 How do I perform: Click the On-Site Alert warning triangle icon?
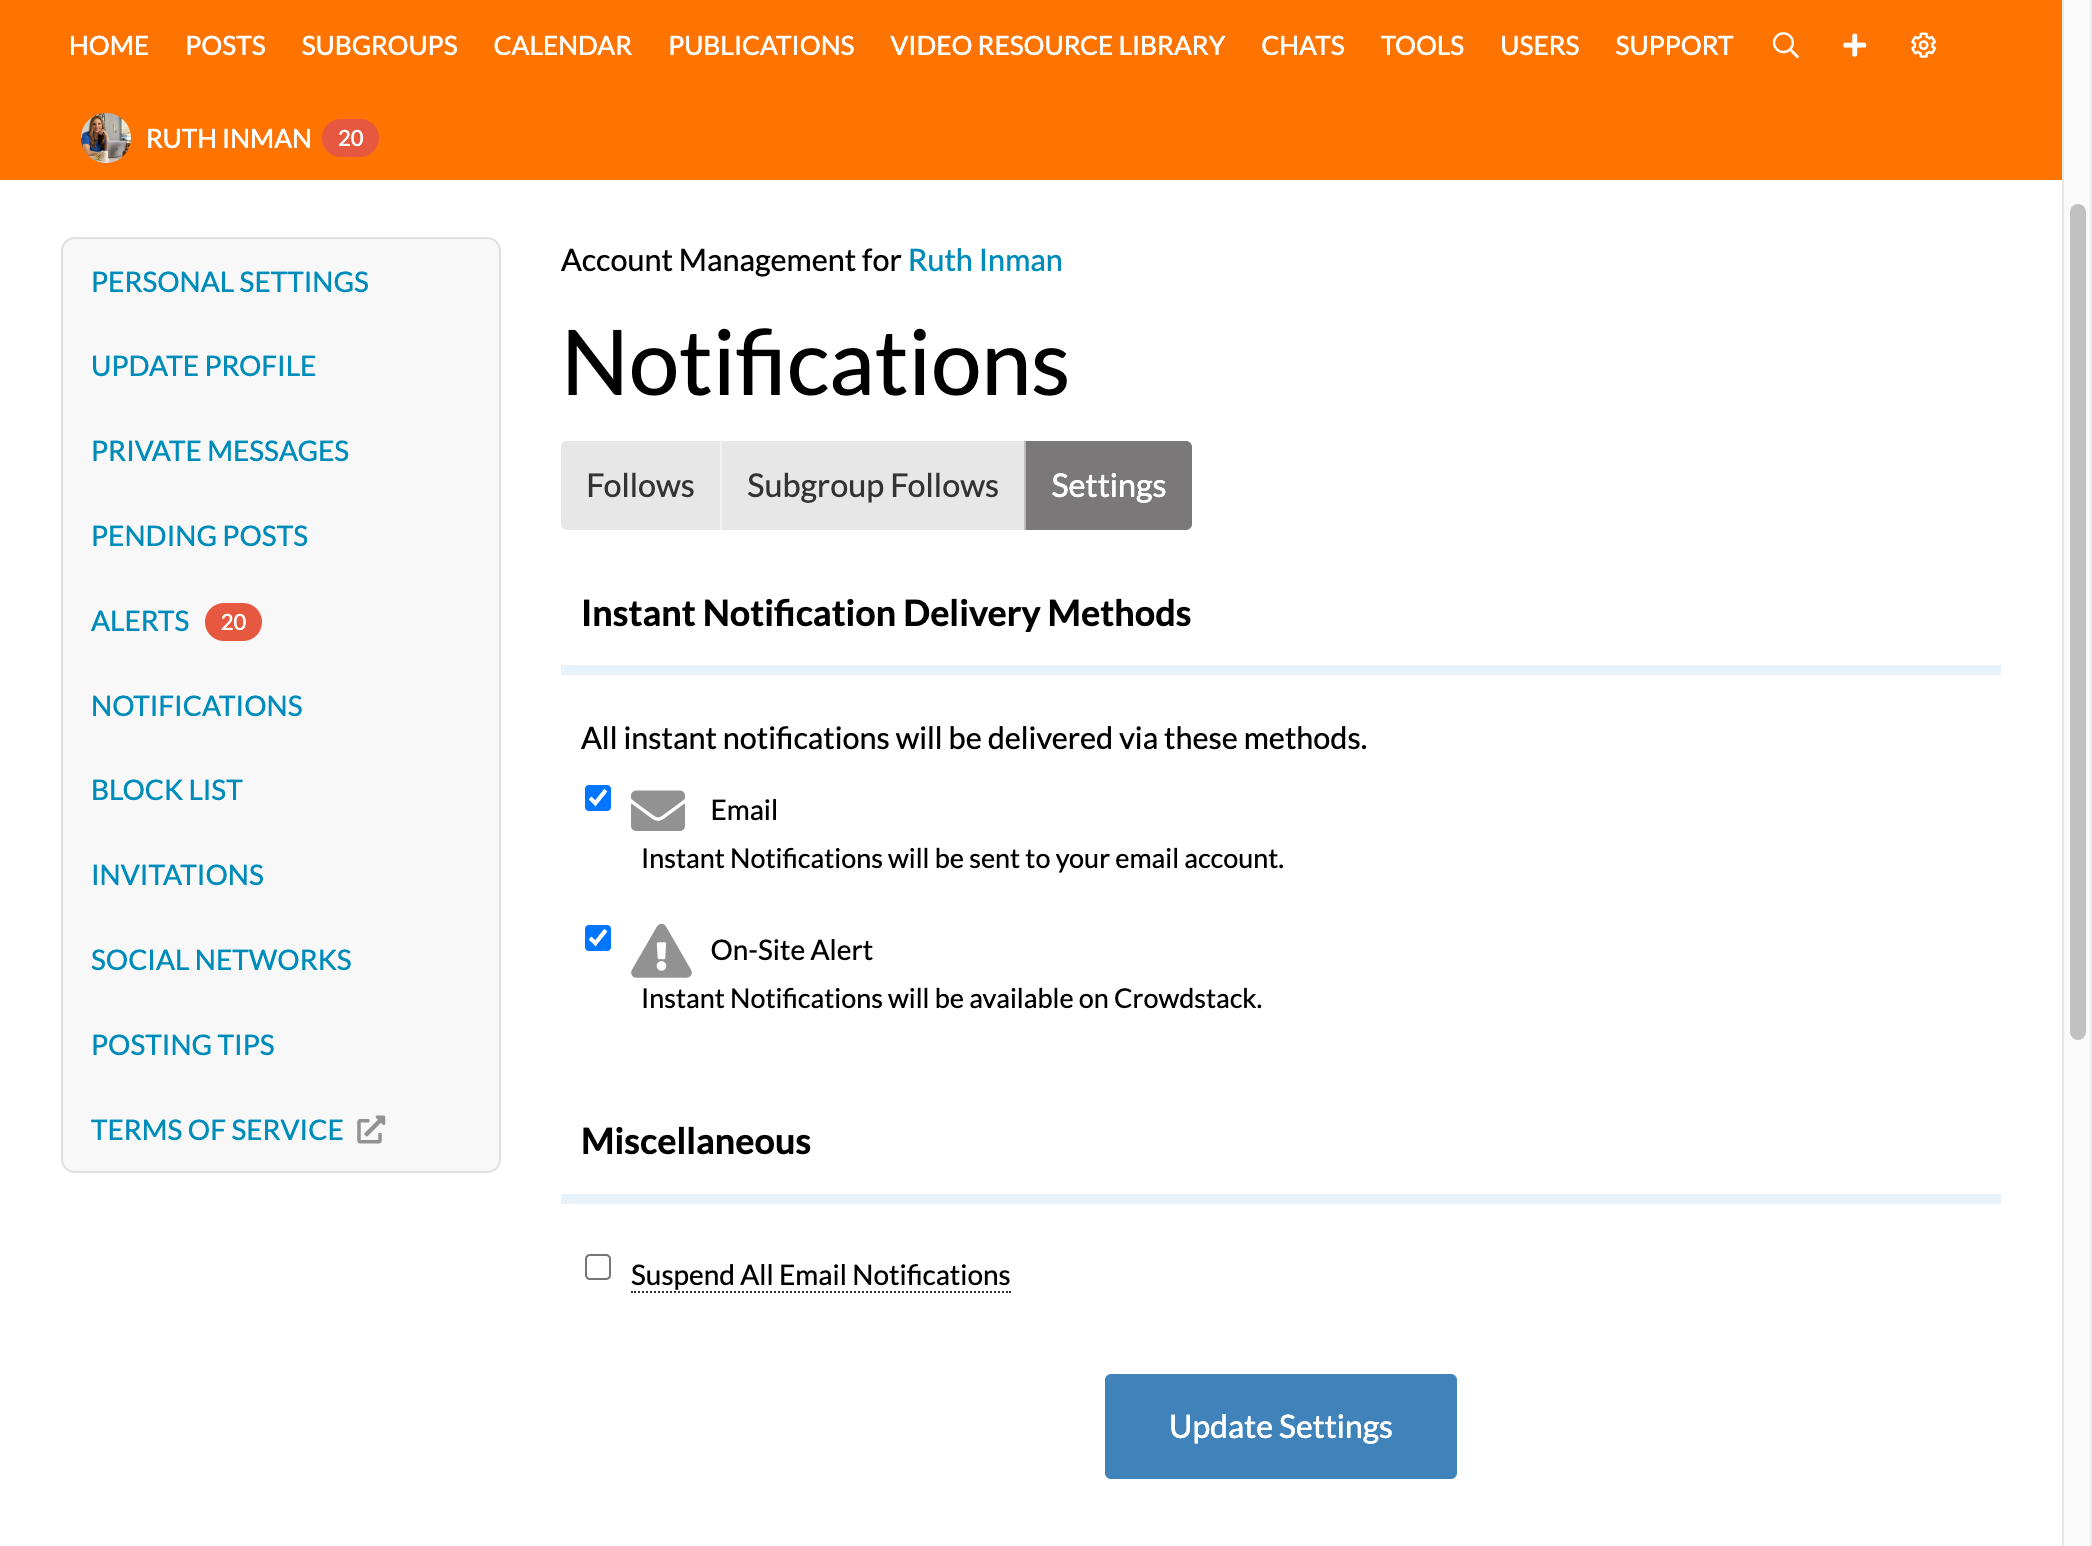pos(661,951)
